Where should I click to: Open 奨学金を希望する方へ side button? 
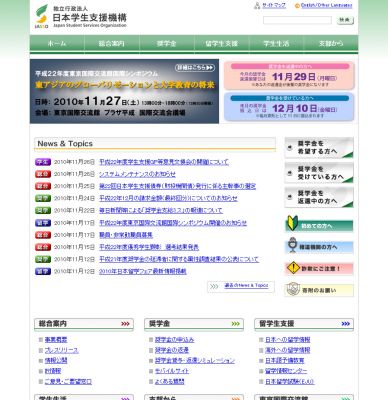pos(319,148)
